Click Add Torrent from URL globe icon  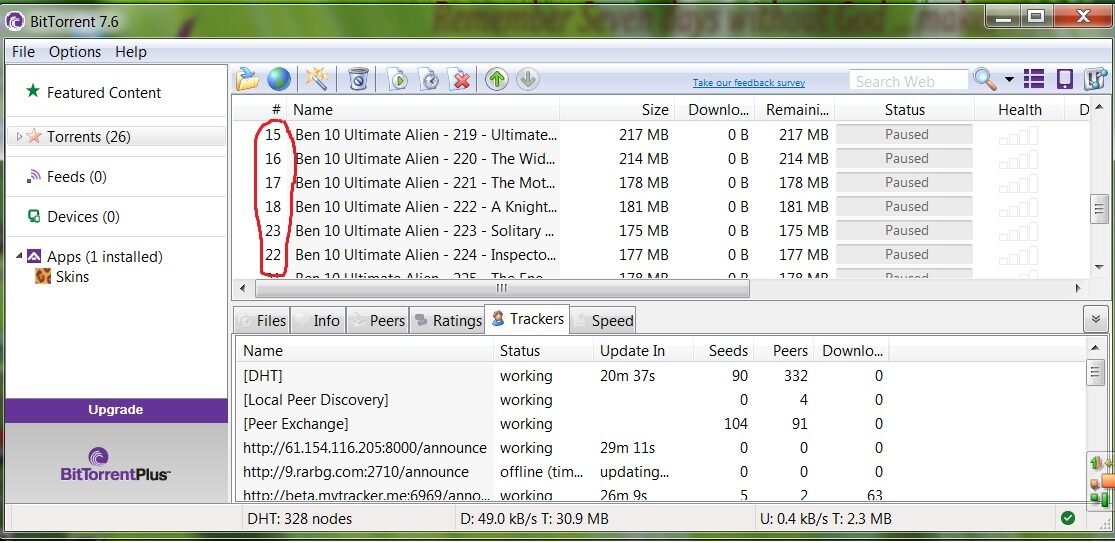click(279, 79)
